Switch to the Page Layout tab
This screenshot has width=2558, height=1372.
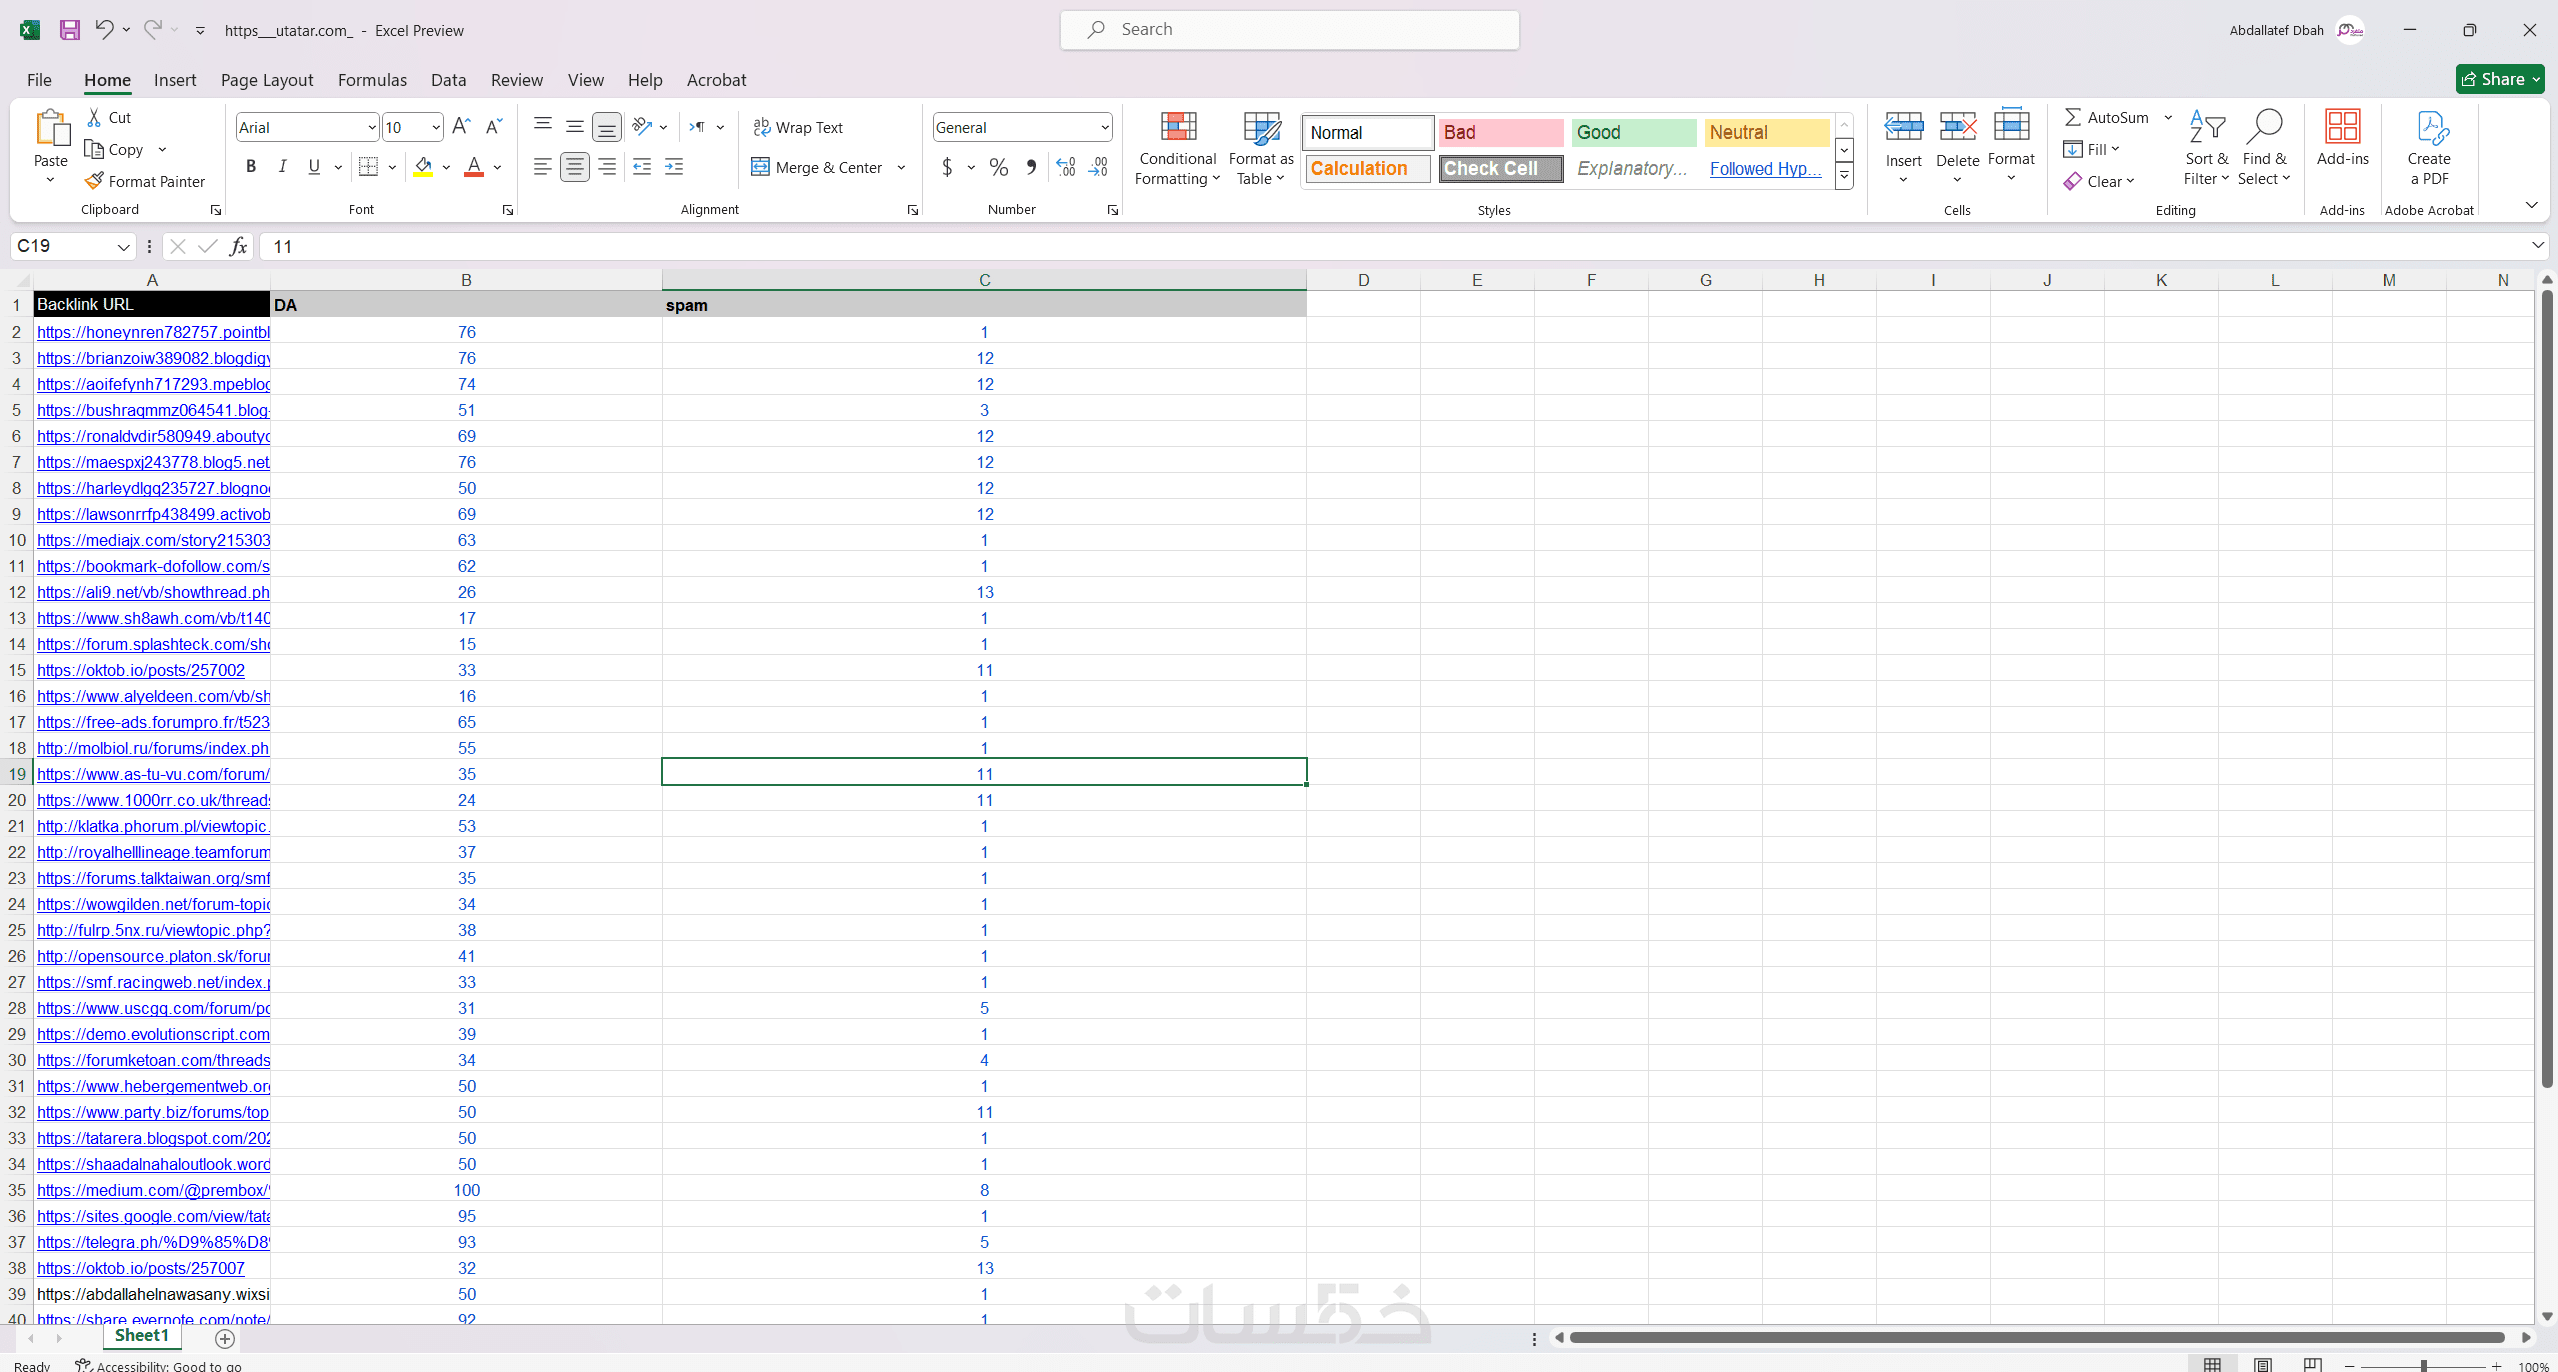(267, 80)
